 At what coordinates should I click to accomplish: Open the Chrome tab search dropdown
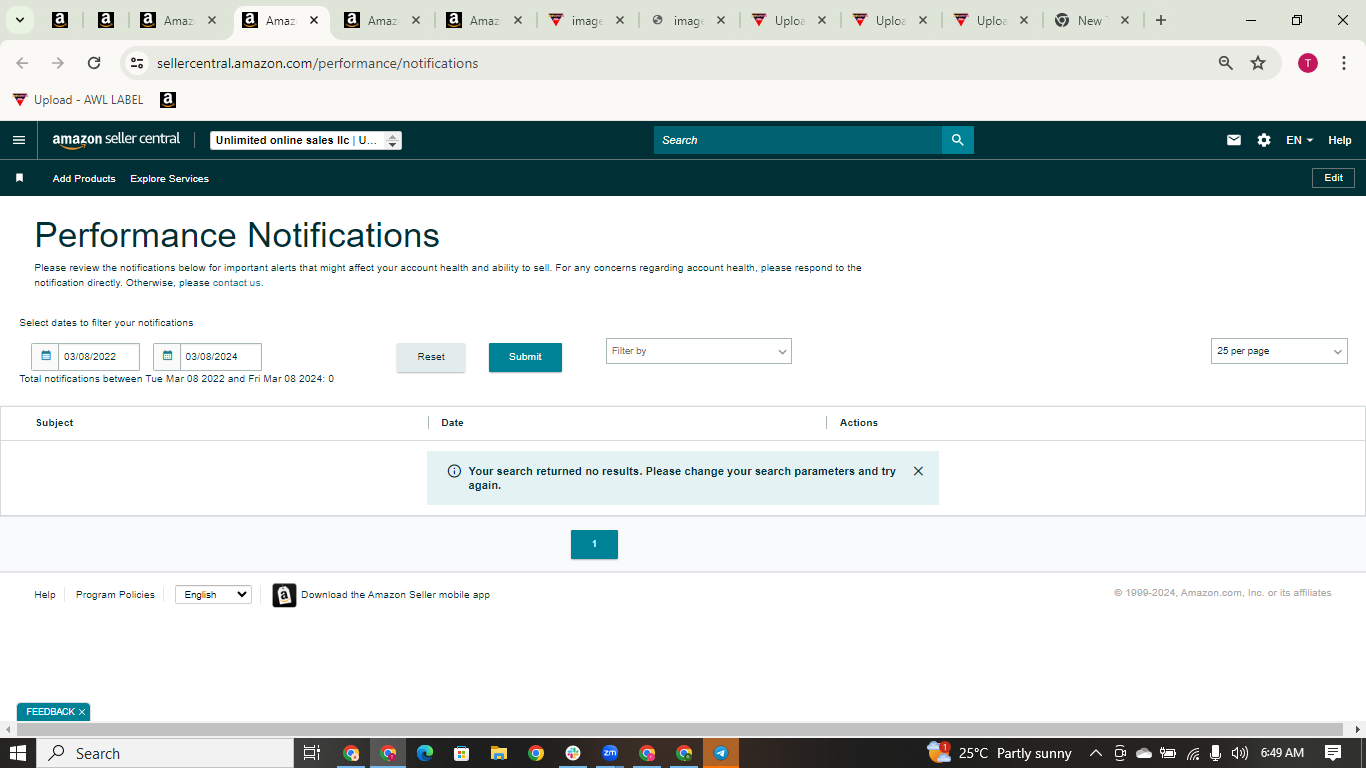[x=19, y=20]
